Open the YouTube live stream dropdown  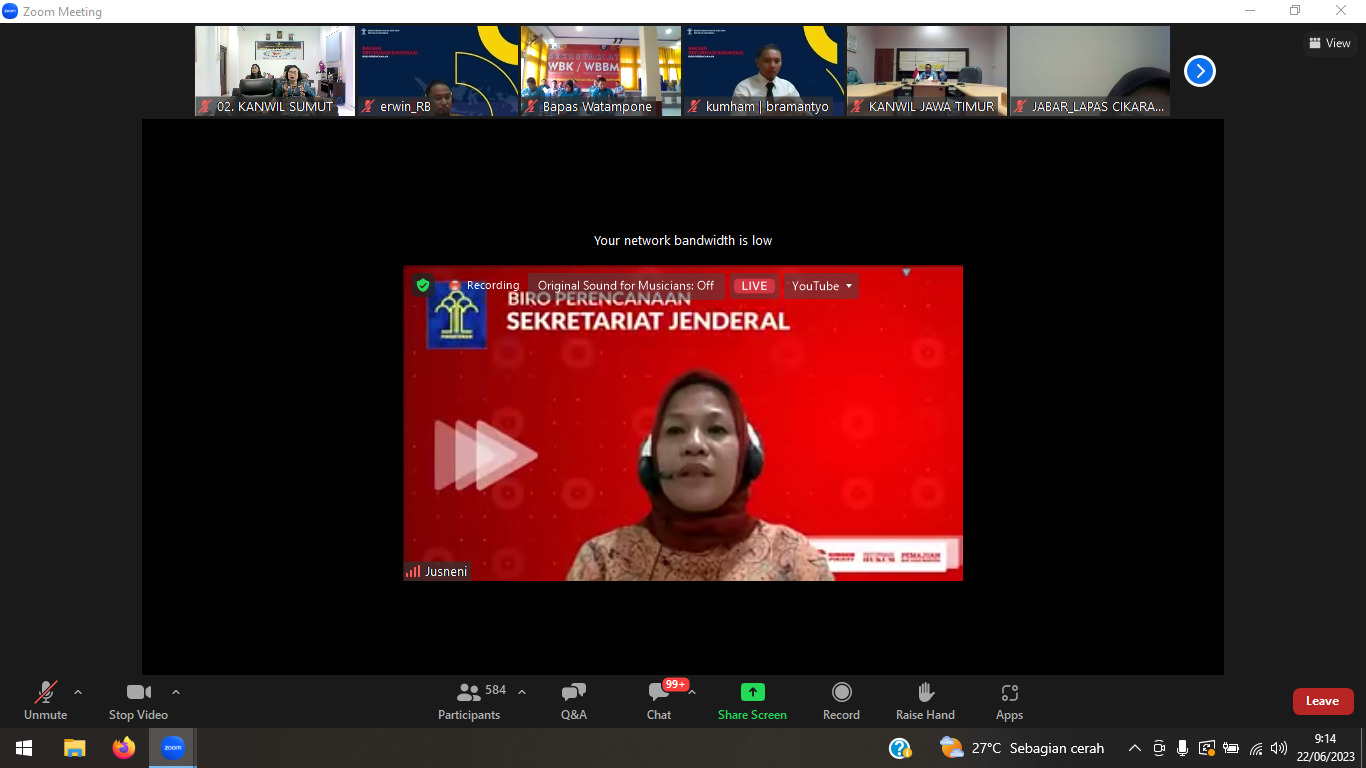pos(821,286)
